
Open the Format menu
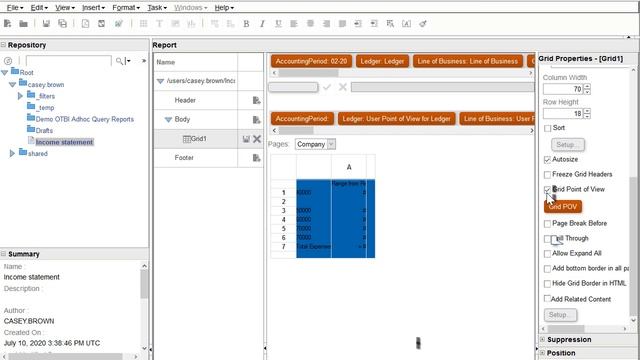point(126,7)
